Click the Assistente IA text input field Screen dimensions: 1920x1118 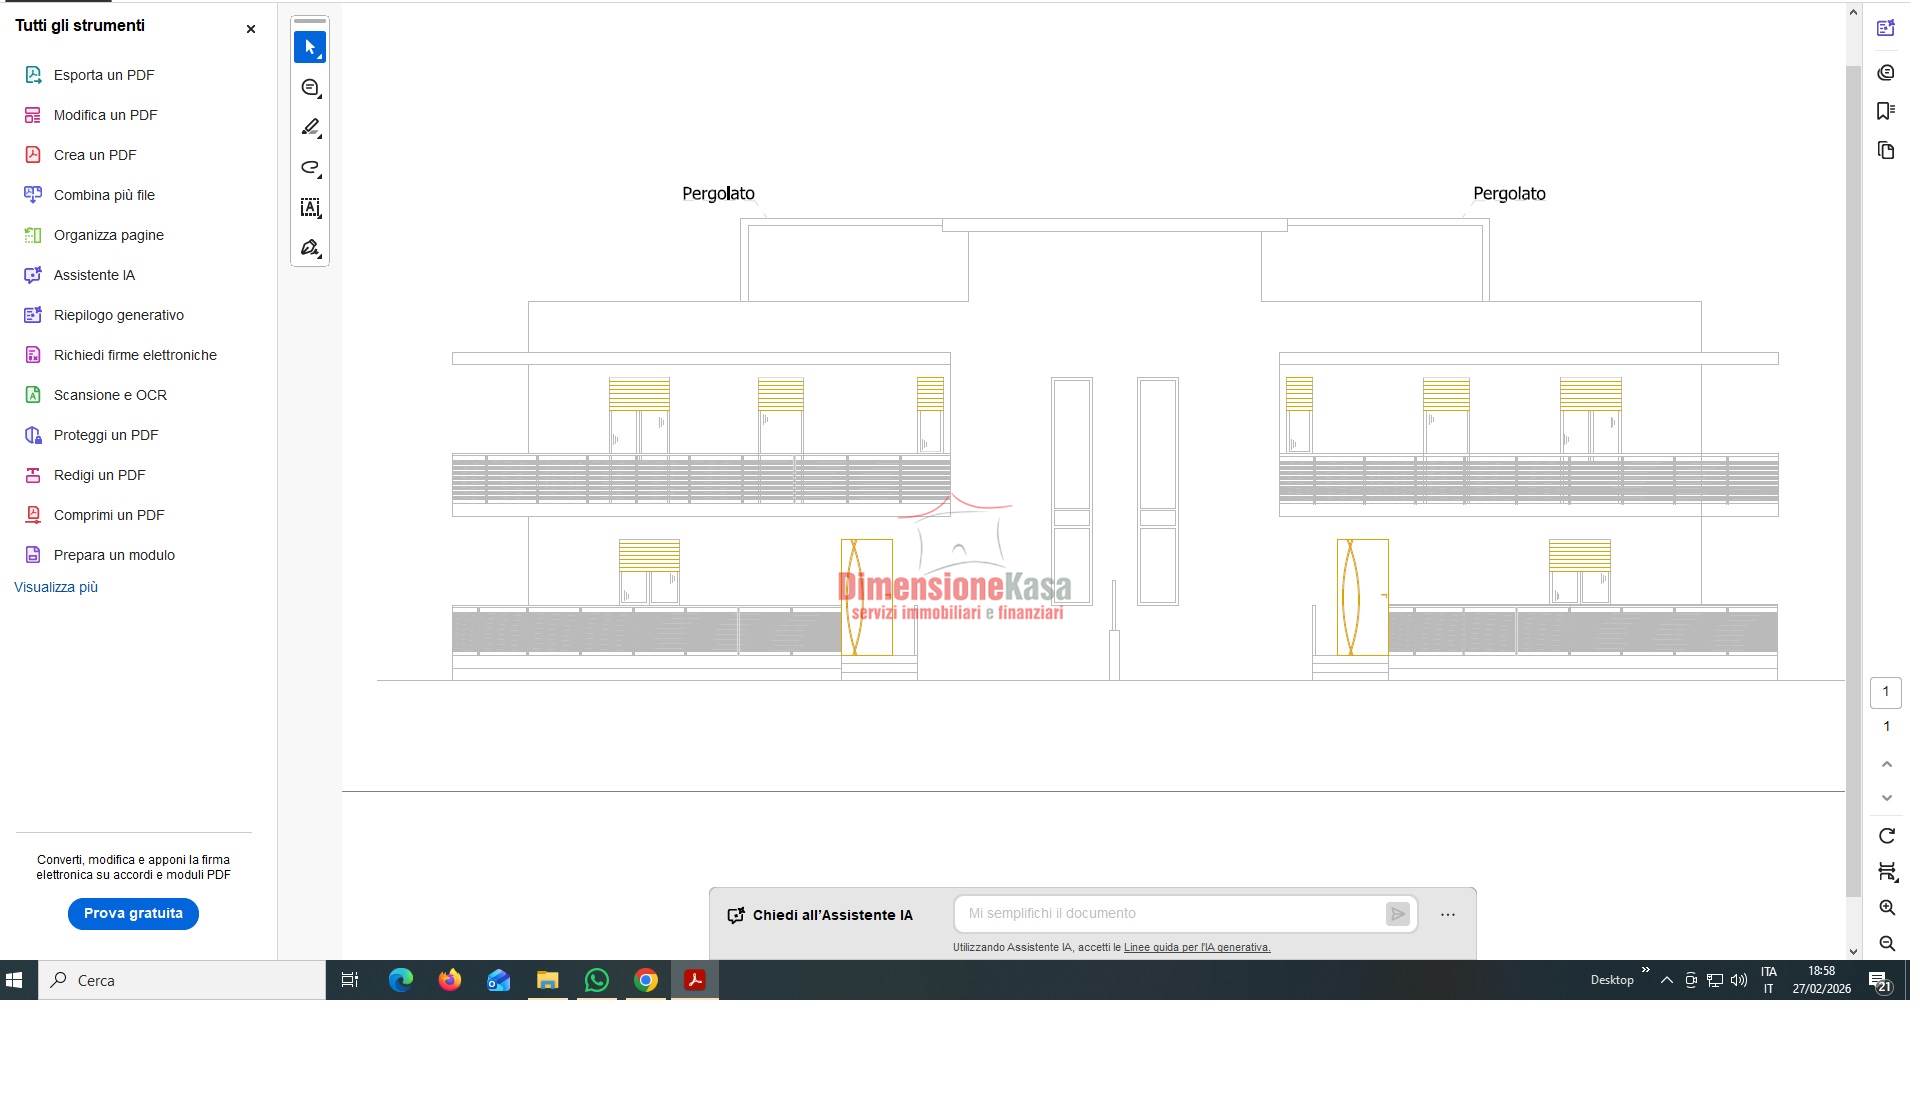(1170, 914)
